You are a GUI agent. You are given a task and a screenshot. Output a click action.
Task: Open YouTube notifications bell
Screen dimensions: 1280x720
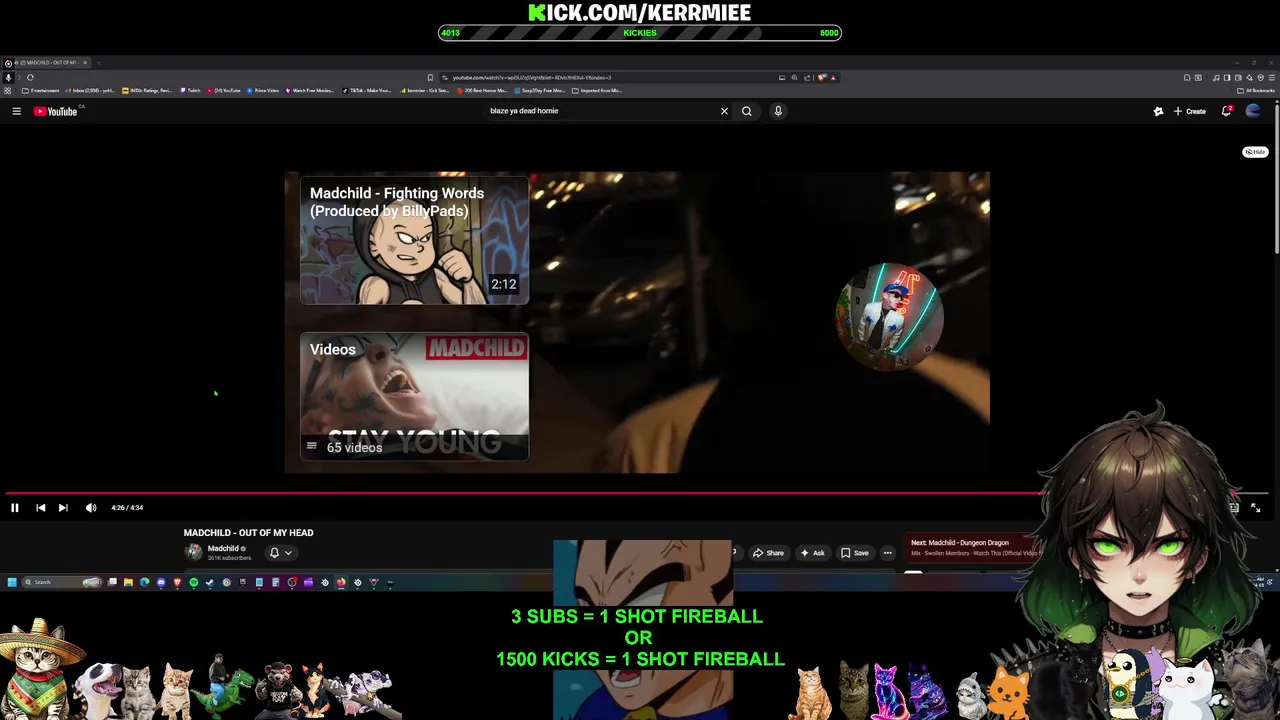tap(1226, 111)
